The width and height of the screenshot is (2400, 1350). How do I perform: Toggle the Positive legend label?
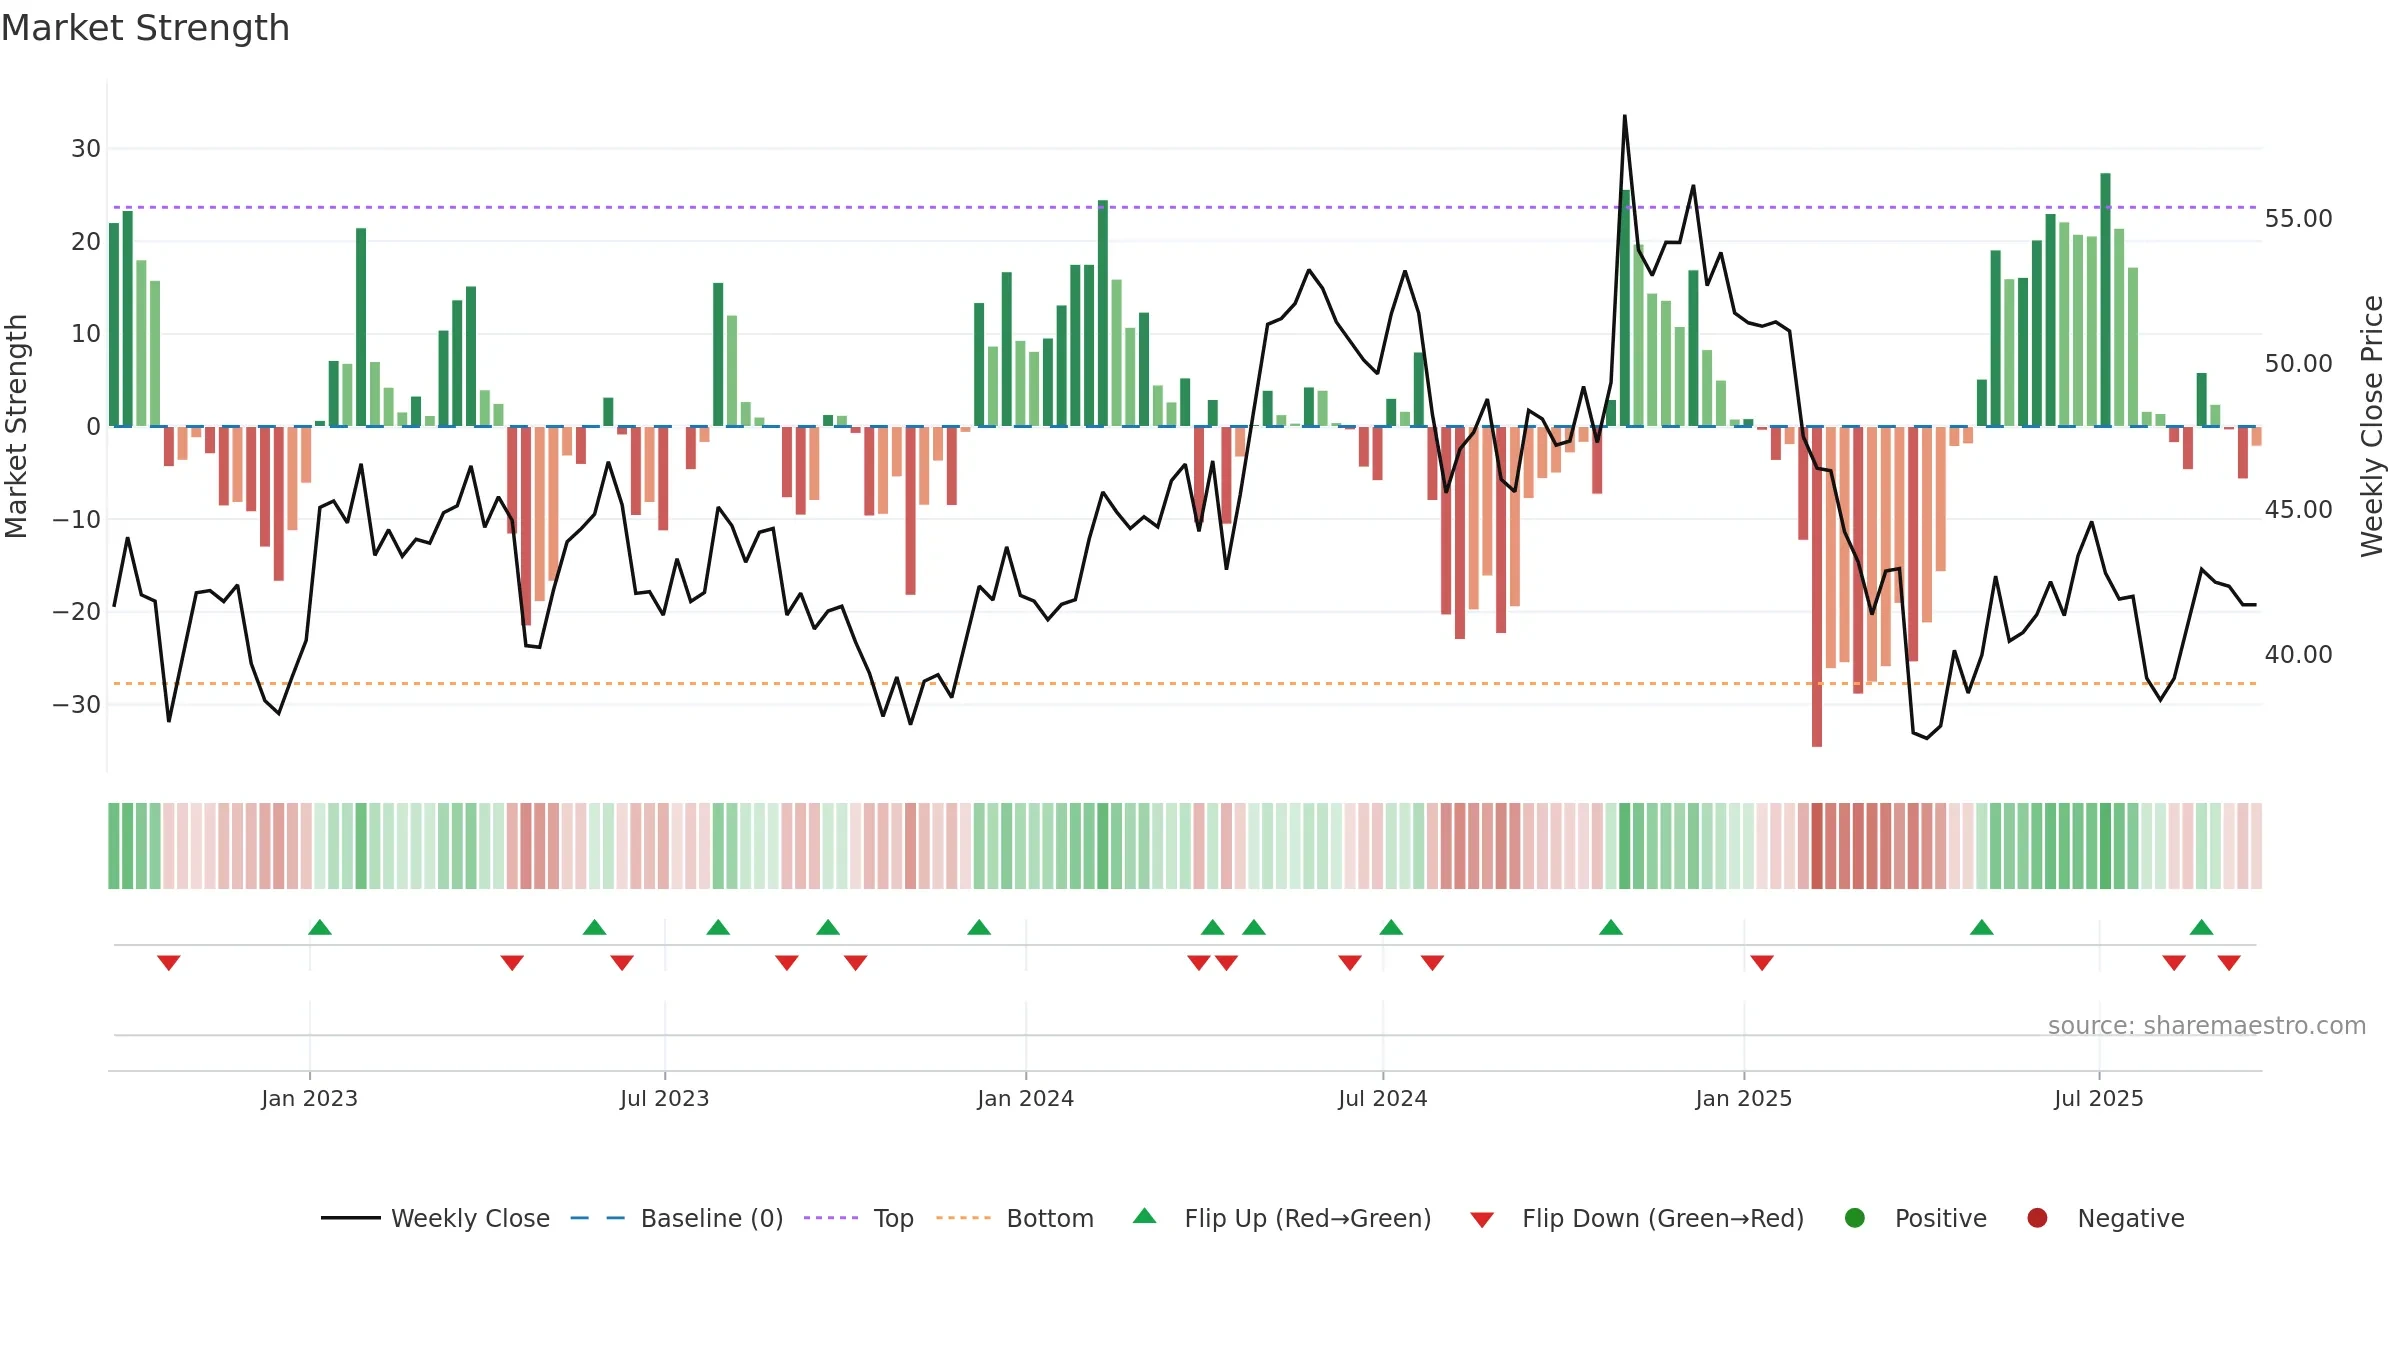[x=1941, y=1218]
